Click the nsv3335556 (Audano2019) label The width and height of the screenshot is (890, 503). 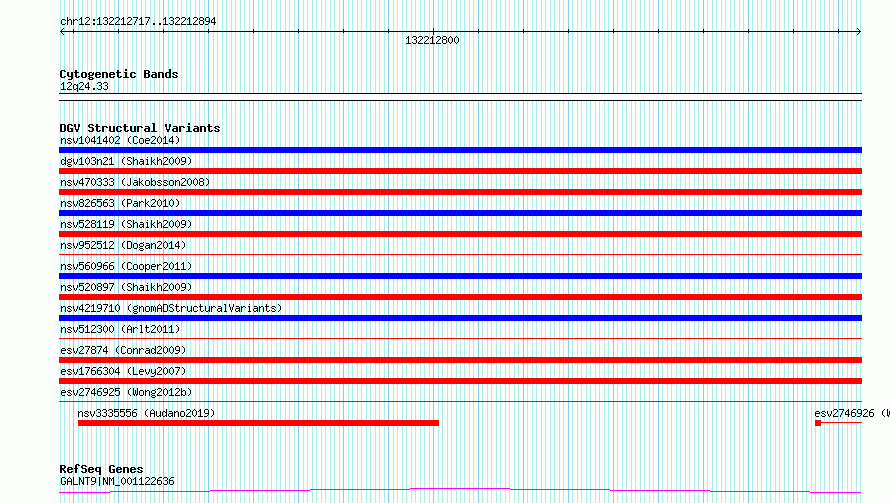click(x=146, y=413)
